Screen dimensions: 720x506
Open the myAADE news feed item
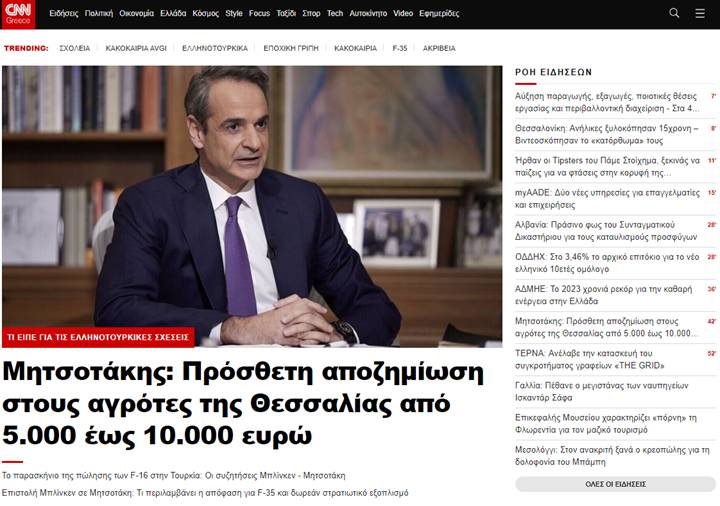click(x=608, y=198)
